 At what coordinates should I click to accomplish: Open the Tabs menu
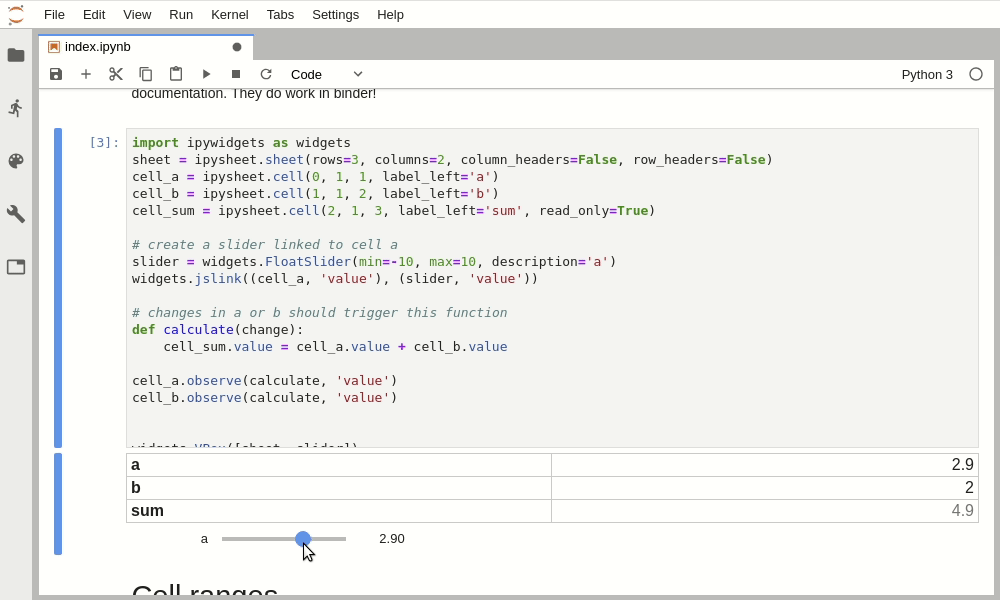(280, 15)
